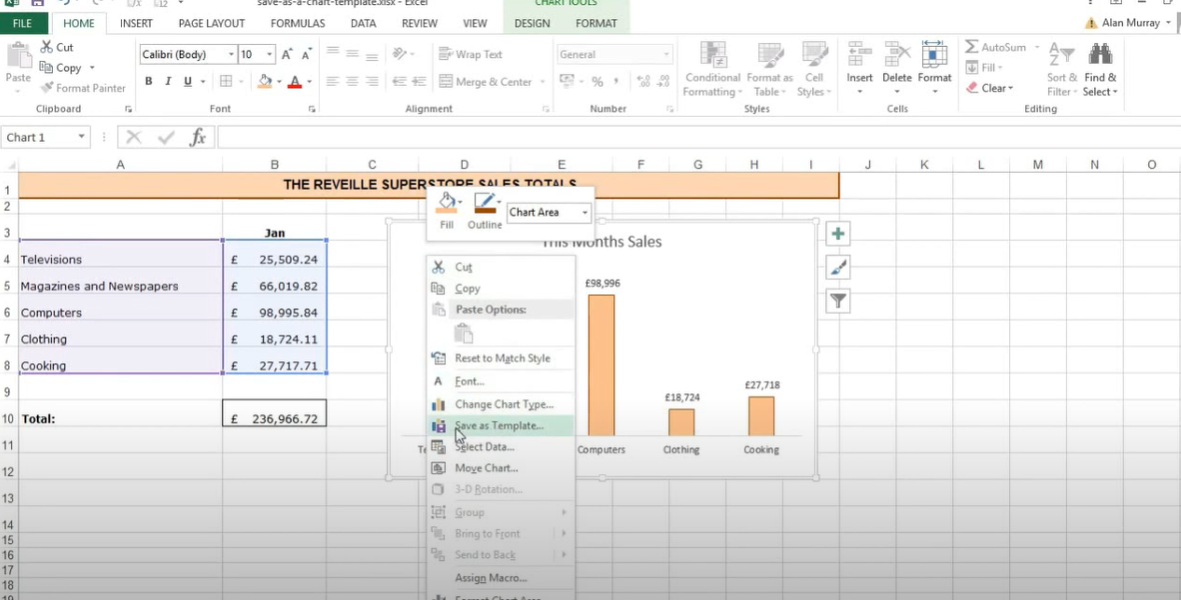Choose Assign Macro...
Image resolution: width=1181 pixels, height=600 pixels.
[x=500, y=578]
